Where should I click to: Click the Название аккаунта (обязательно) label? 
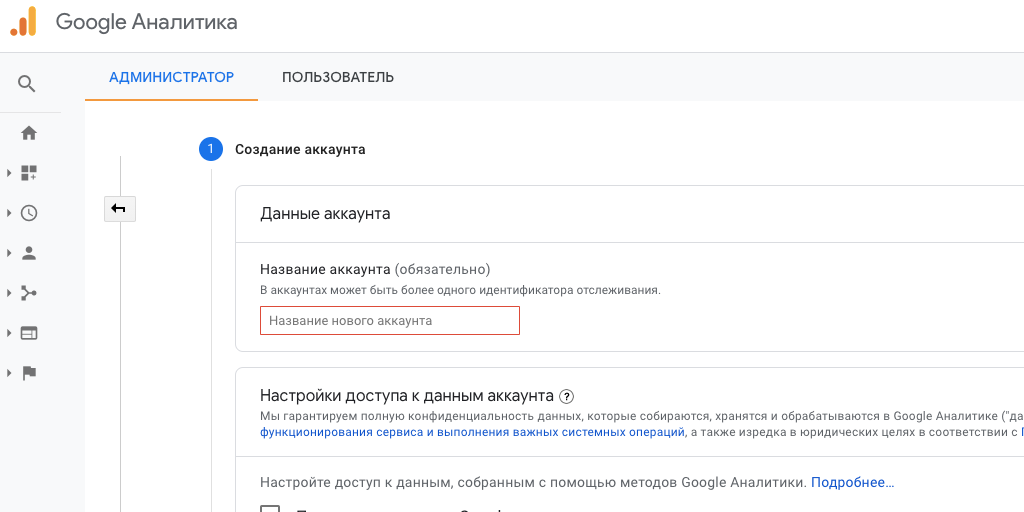[x=375, y=269]
